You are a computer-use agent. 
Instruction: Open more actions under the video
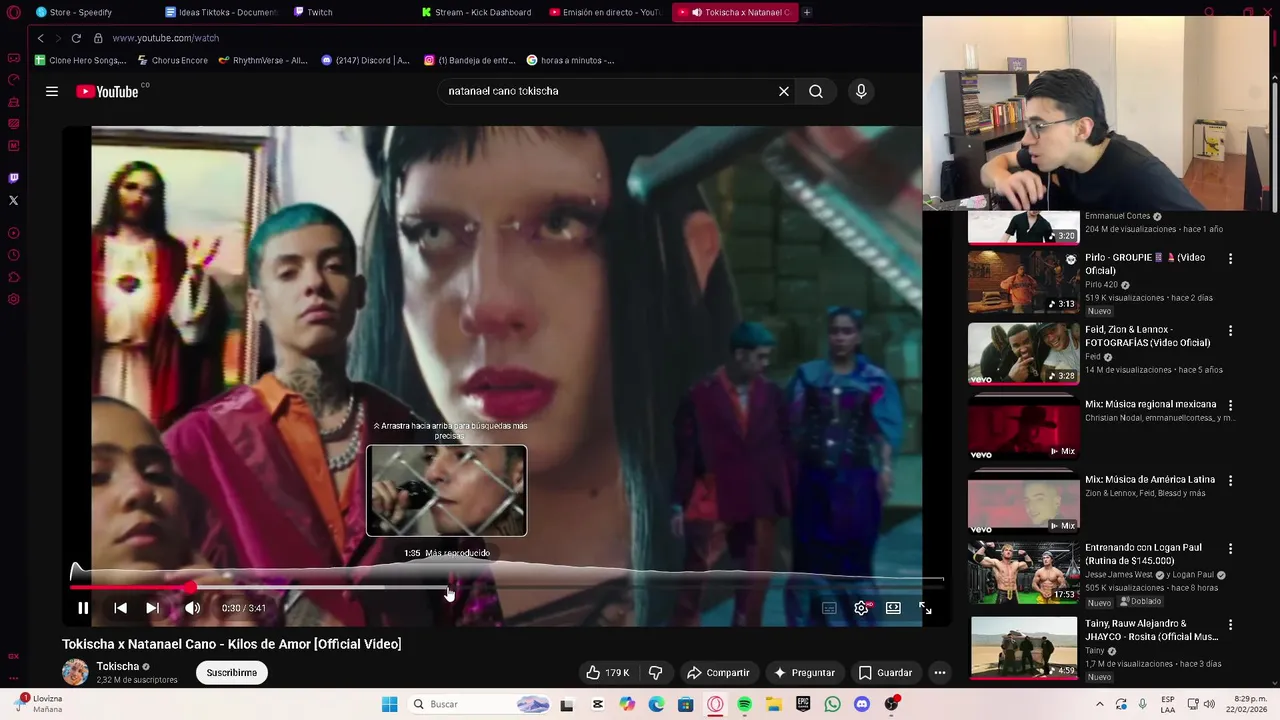(940, 673)
